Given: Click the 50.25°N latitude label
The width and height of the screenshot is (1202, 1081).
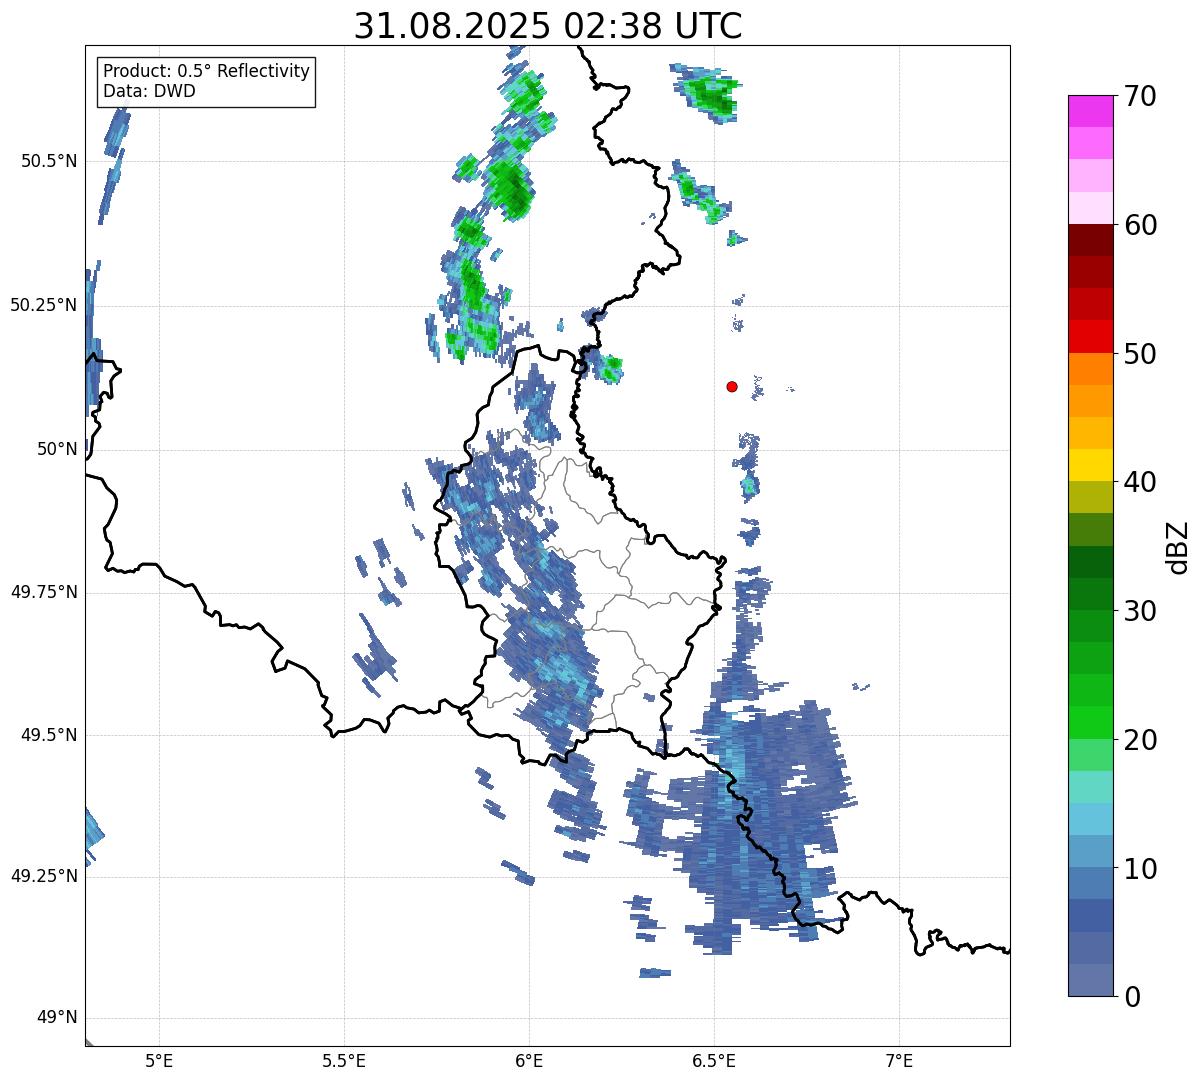Looking at the screenshot, I should (x=43, y=305).
